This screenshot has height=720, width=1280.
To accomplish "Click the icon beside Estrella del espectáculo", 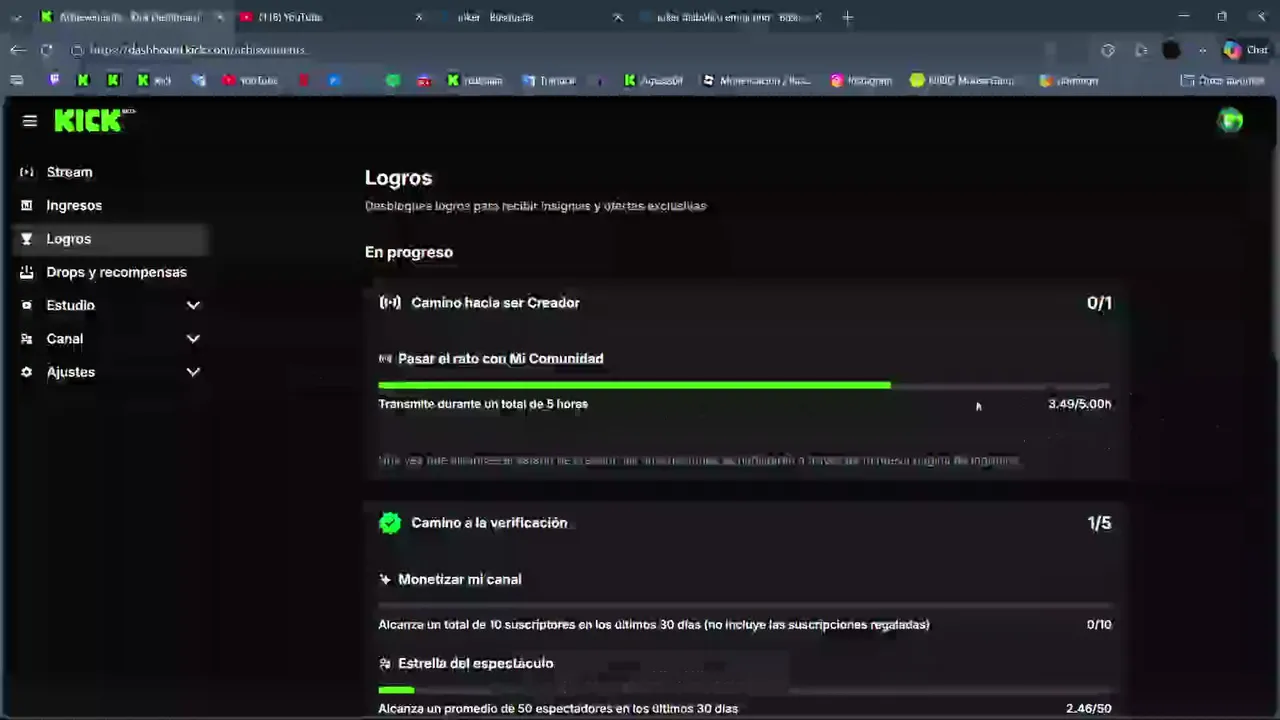I will coord(385,663).
